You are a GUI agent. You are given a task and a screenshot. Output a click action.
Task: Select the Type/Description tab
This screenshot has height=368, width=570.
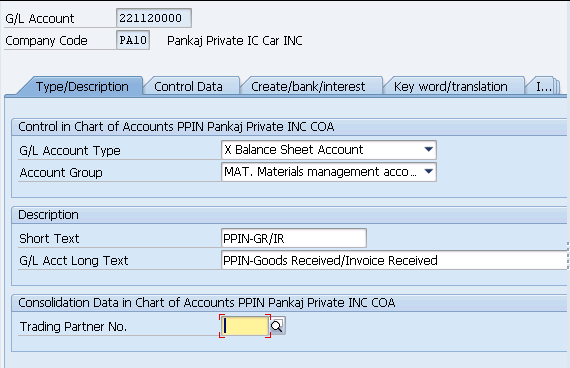tap(82, 87)
